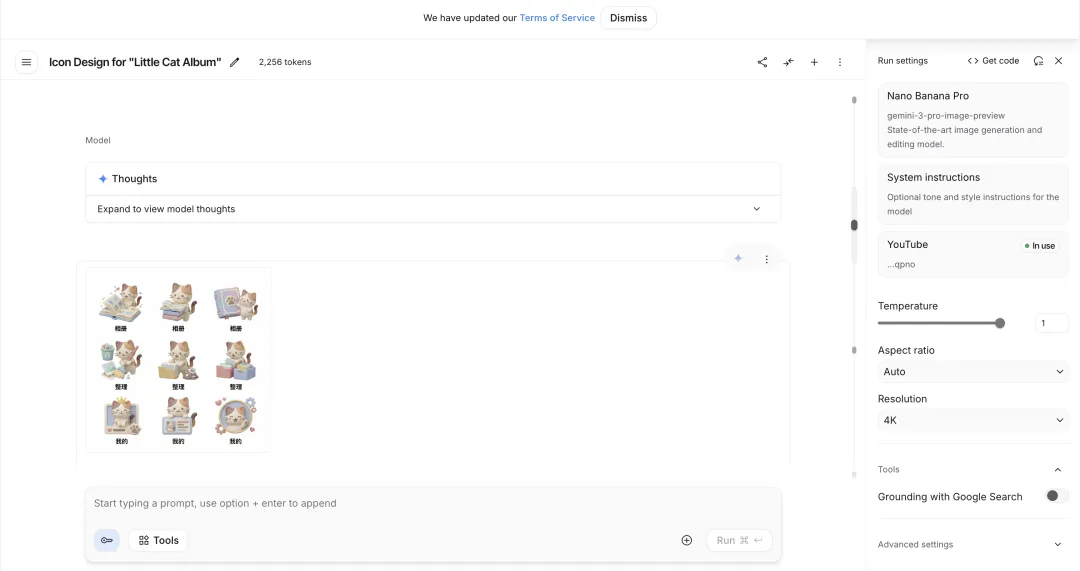Open the Resolution dropdown showing 4K
This screenshot has height=571, width=1080.
pyautogui.click(x=973, y=420)
